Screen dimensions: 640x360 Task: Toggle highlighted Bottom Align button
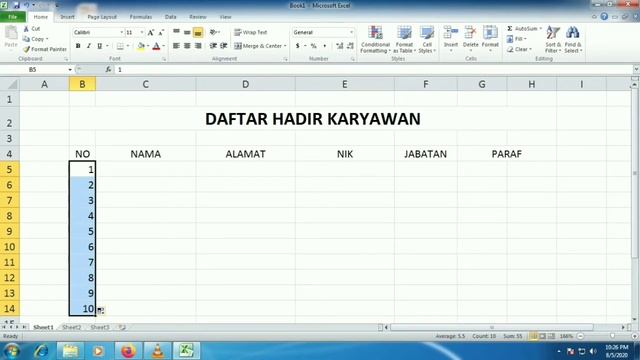click(198, 32)
